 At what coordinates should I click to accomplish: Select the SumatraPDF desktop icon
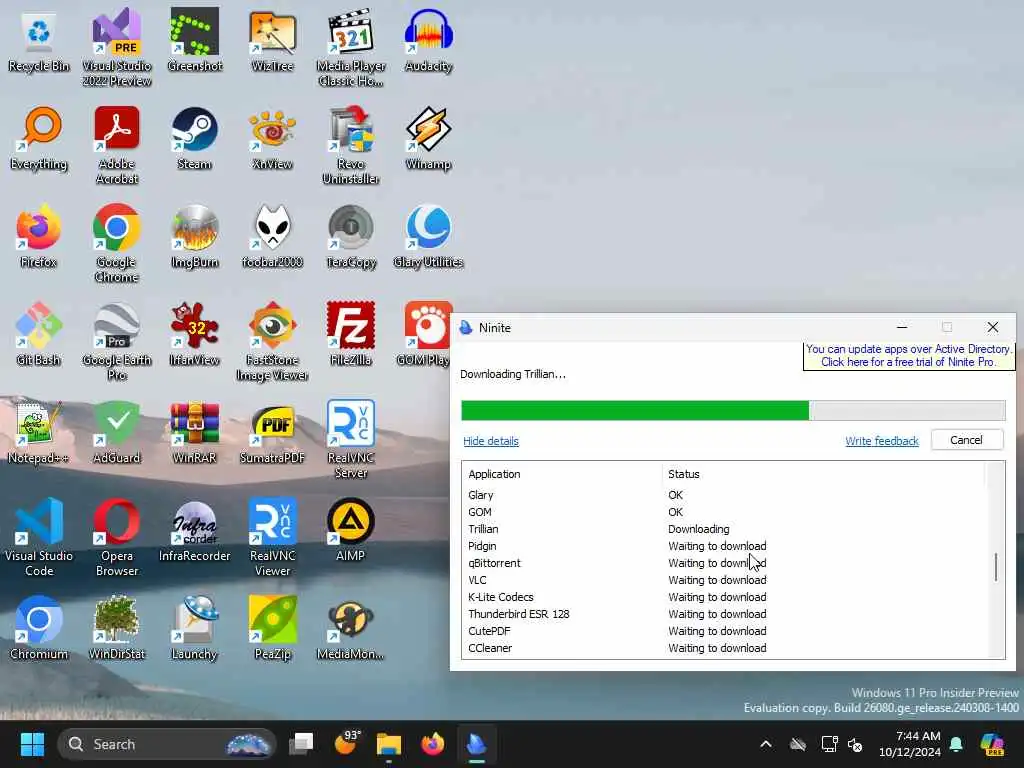(272, 433)
